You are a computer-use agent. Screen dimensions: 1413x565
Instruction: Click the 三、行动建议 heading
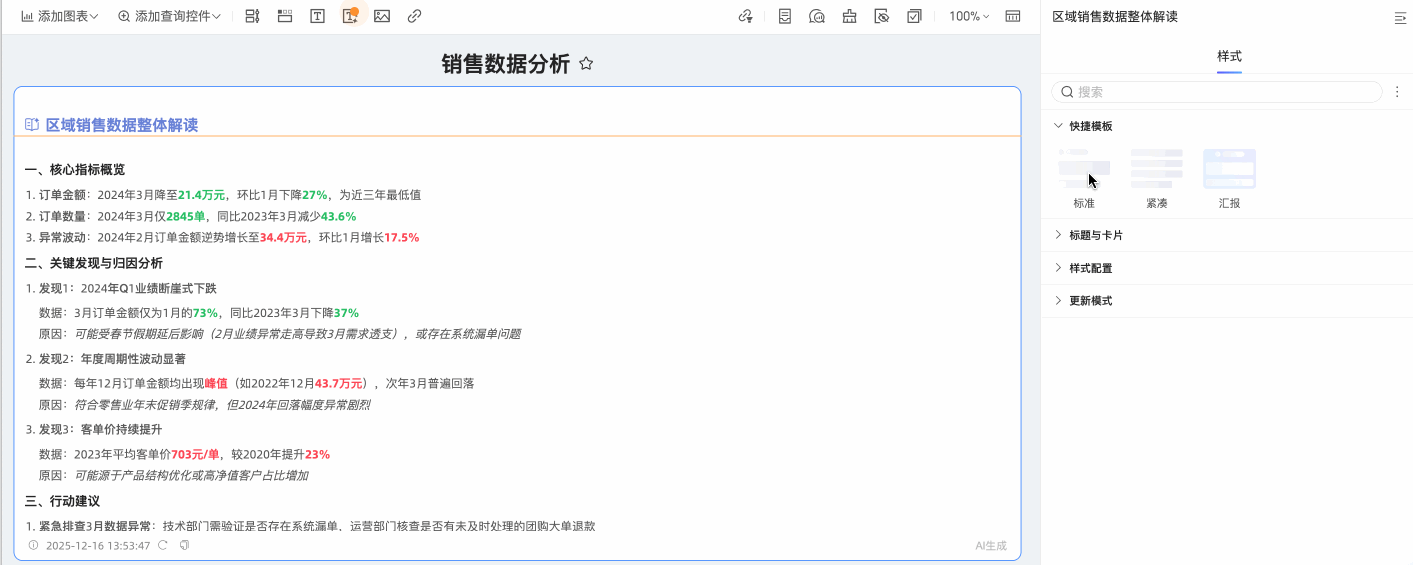[x=62, y=501]
